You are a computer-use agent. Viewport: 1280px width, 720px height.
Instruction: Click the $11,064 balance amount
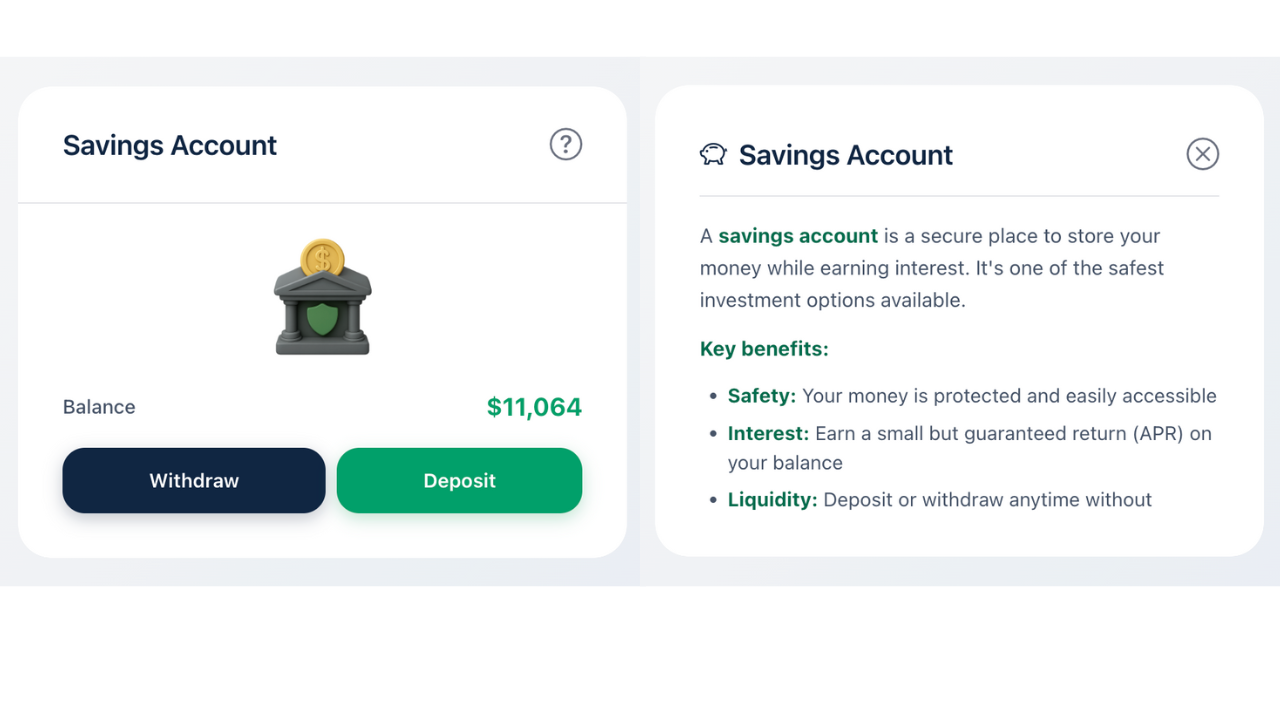click(x=534, y=407)
